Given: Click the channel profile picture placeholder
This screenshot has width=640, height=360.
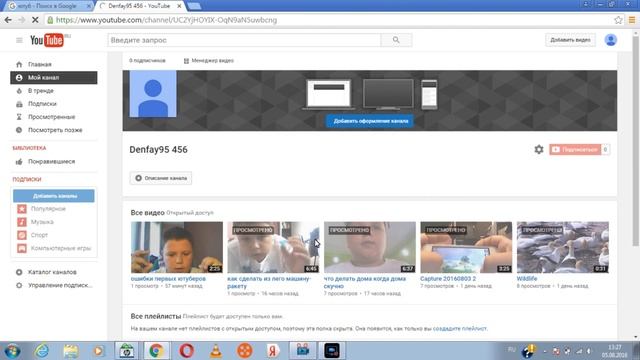Looking at the screenshot, I should click(x=153, y=94).
